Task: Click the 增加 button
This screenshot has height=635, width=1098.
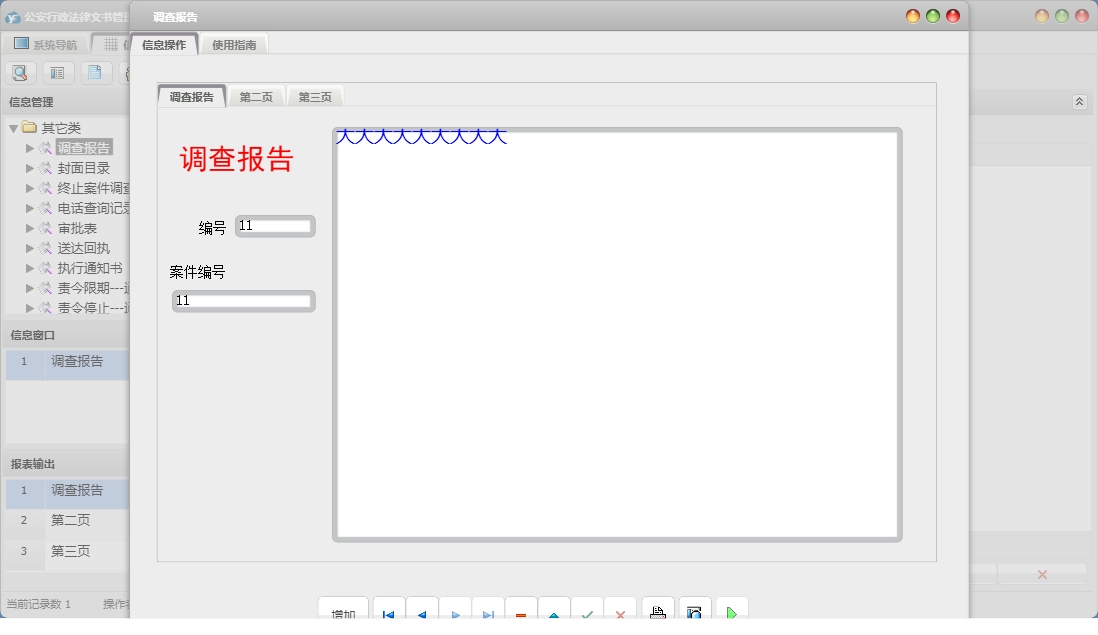Action: coord(343,611)
